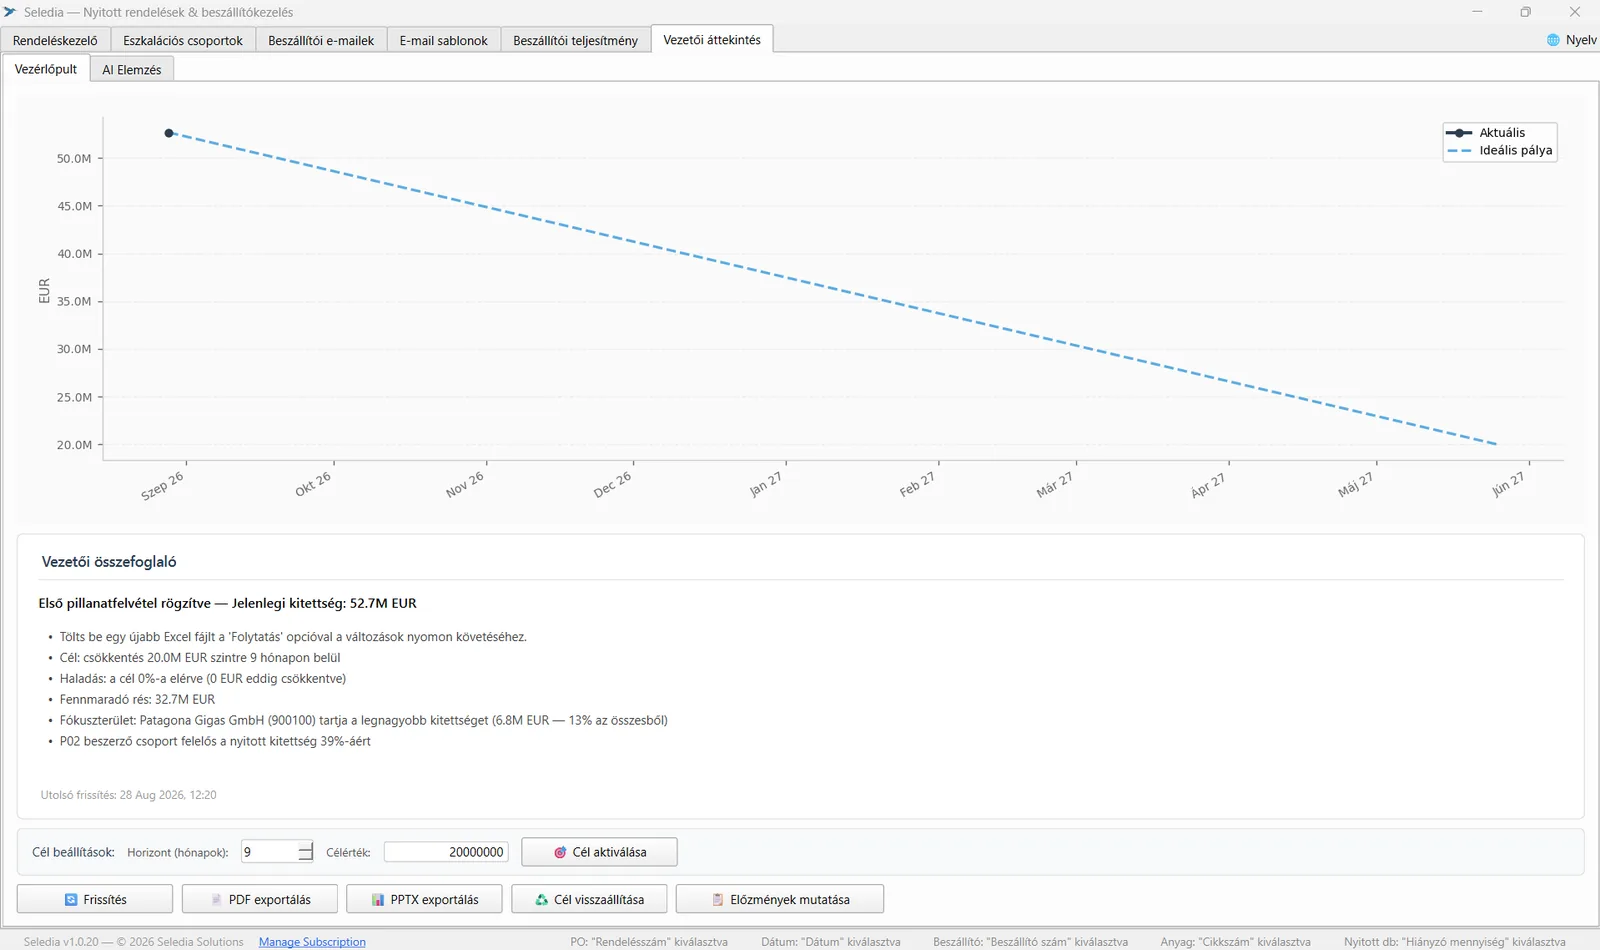
Task: Click 'Fennmaradó rés: 32.7M EUR' line
Action: (x=137, y=699)
